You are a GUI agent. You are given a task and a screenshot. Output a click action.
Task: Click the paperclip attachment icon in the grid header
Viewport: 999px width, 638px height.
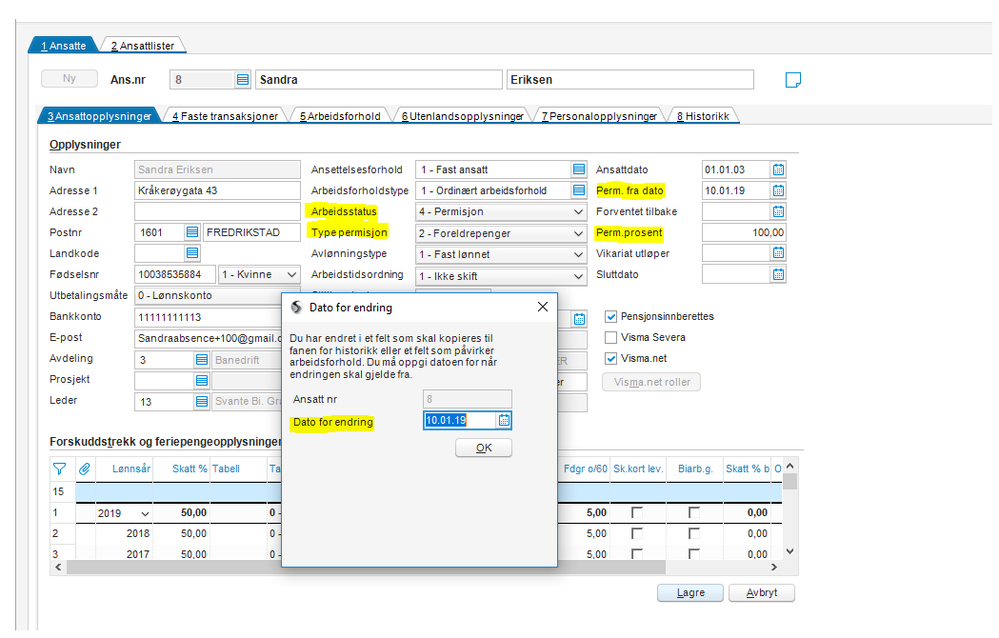point(84,469)
